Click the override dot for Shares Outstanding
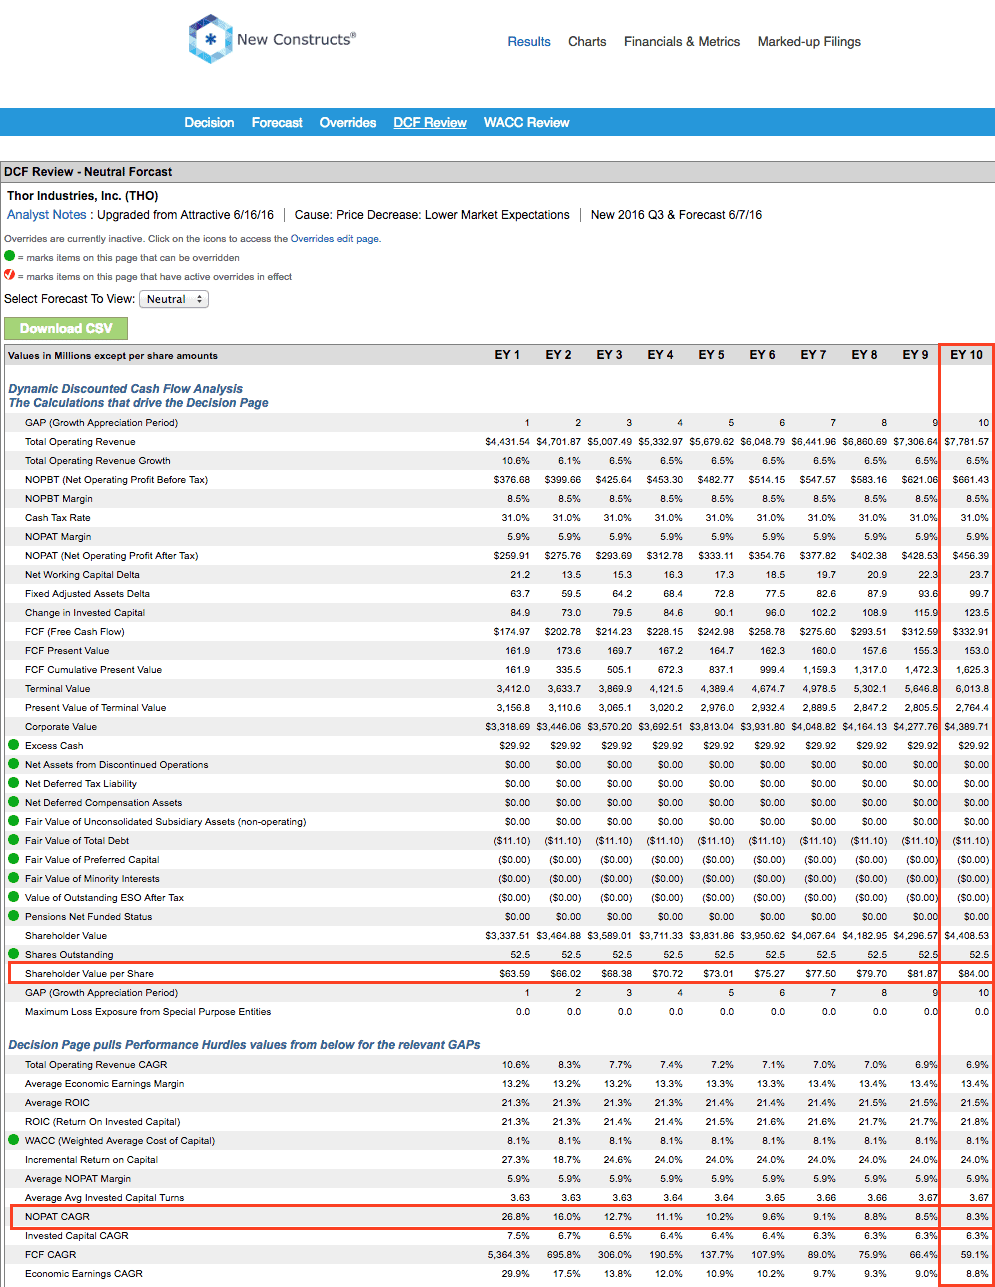 click(x=14, y=954)
